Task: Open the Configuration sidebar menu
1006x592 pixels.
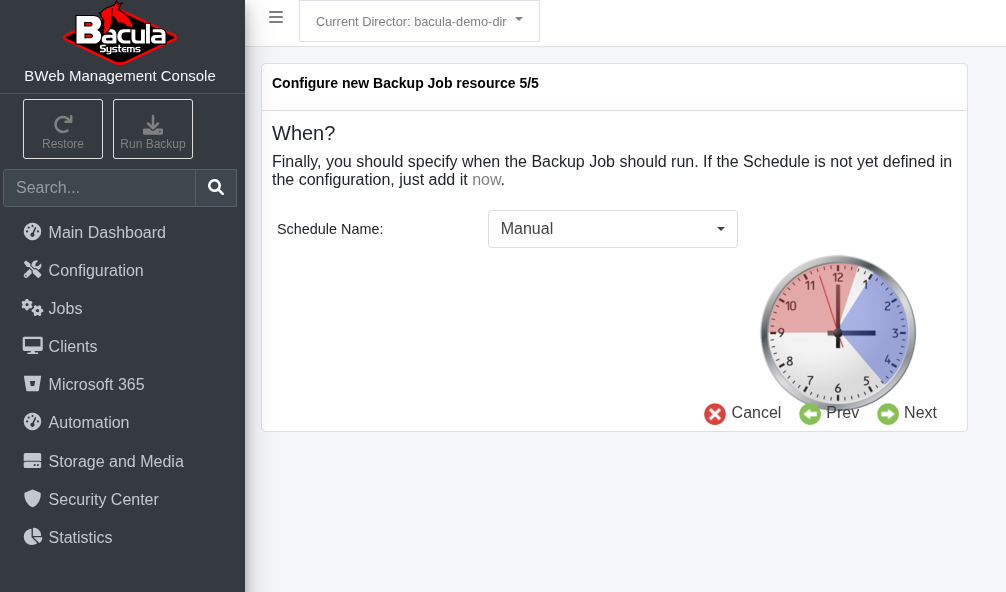Action: (x=96, y=270)
